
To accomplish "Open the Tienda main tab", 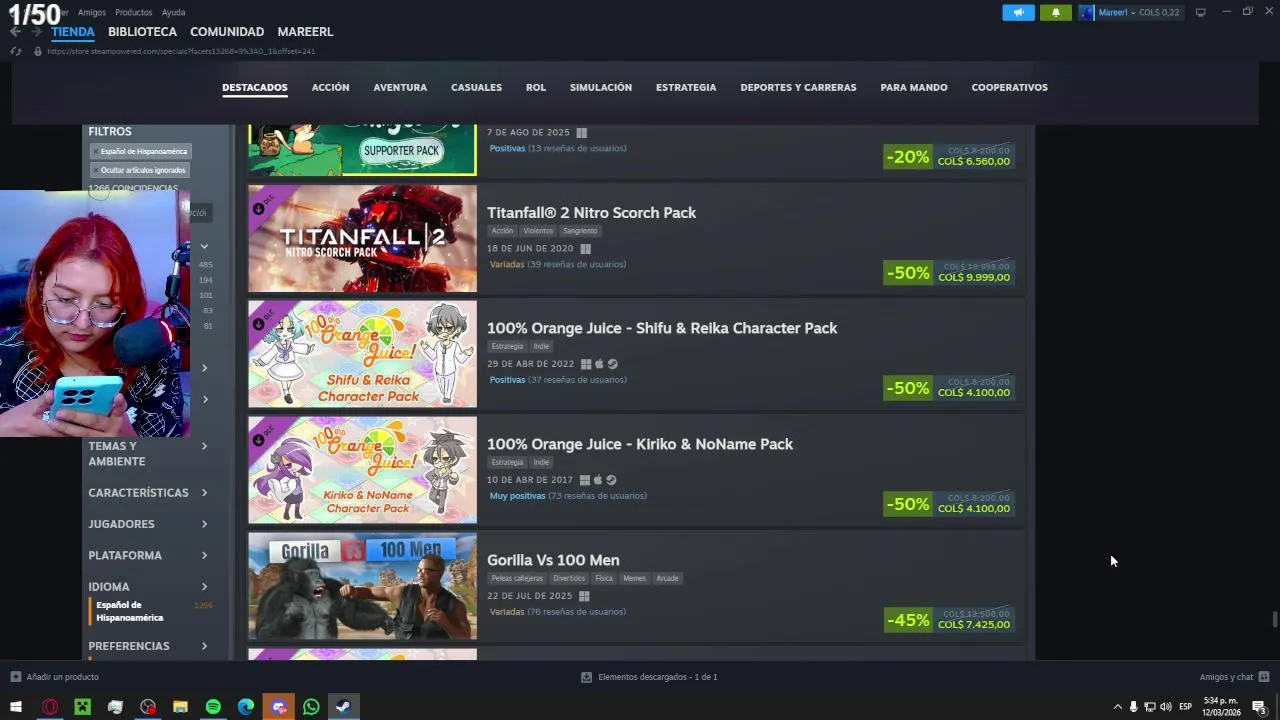I will (x=73, y=32).
